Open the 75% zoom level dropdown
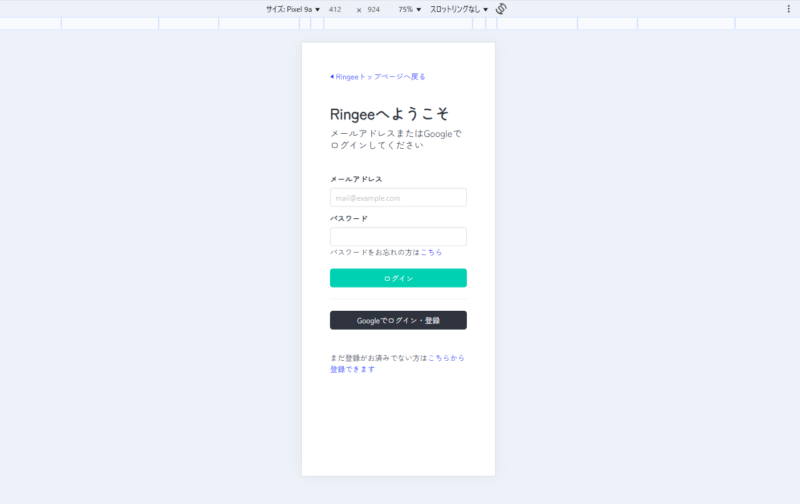 click(x=410, y=9)
